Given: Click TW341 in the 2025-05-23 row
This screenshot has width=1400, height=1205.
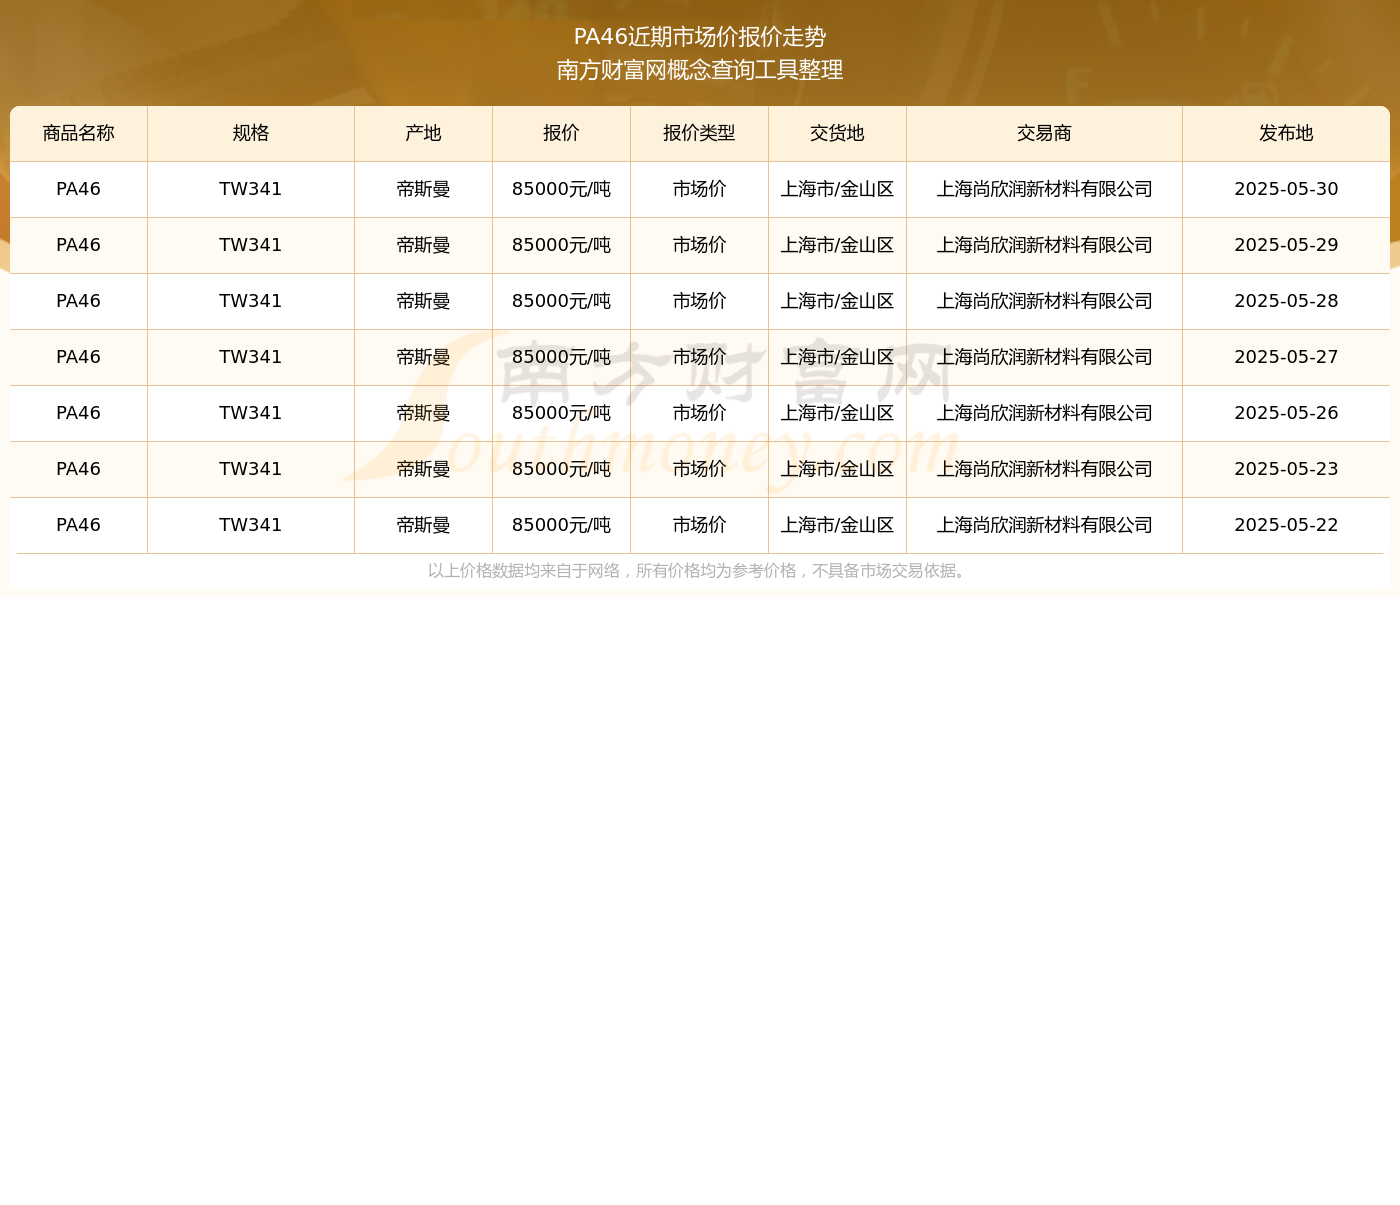Looking at the screenshot, I should click(251, 469).
